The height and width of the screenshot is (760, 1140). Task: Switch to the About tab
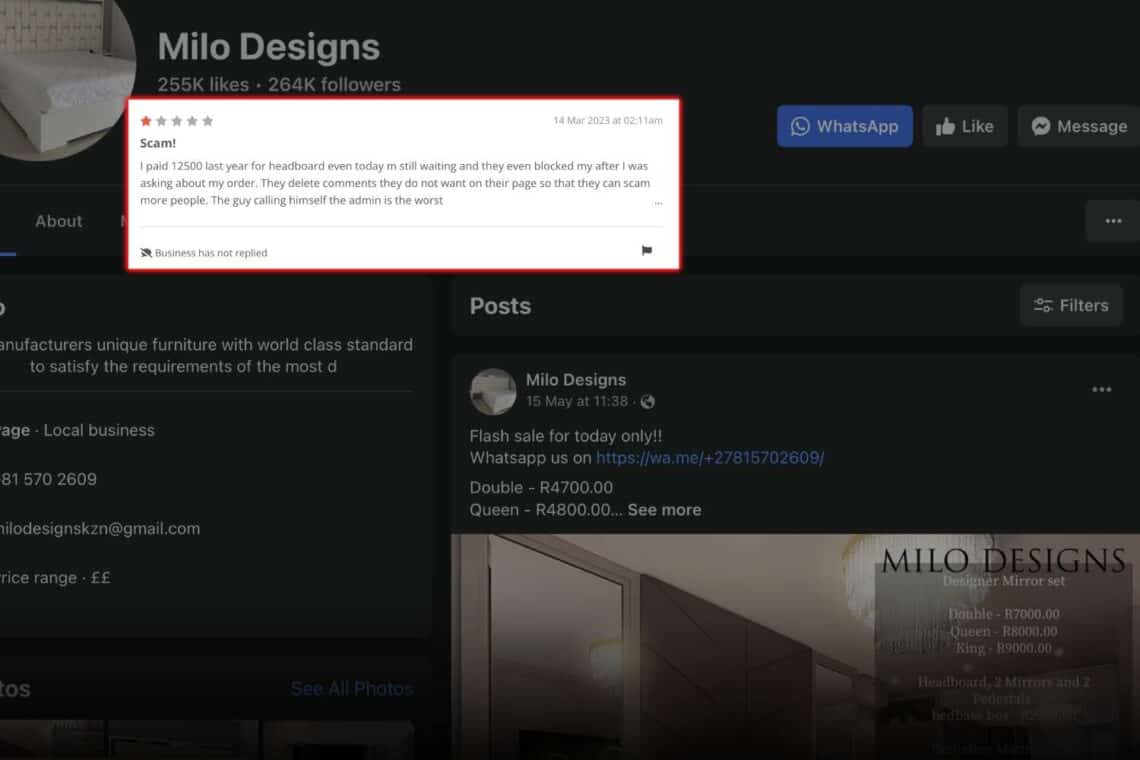(59, 221)
